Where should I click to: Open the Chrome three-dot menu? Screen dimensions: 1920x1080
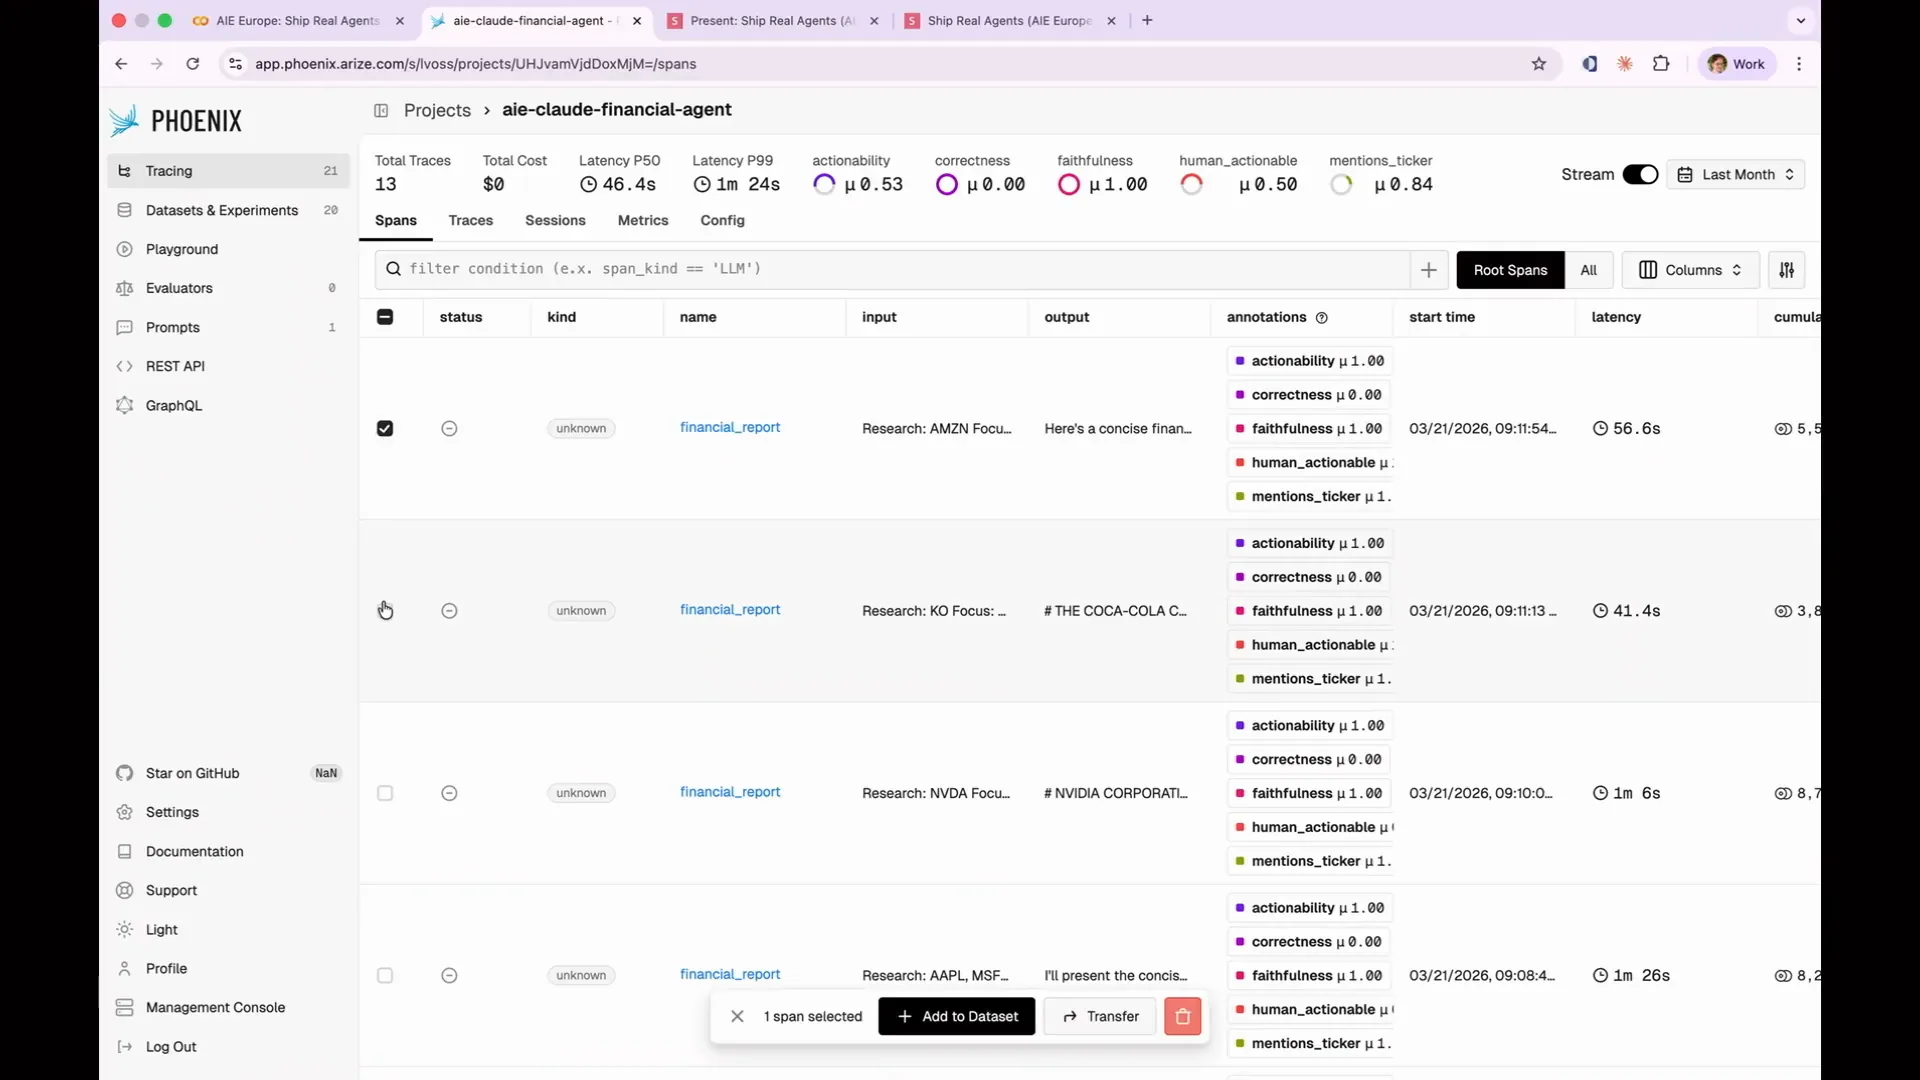coord(1799,64)
